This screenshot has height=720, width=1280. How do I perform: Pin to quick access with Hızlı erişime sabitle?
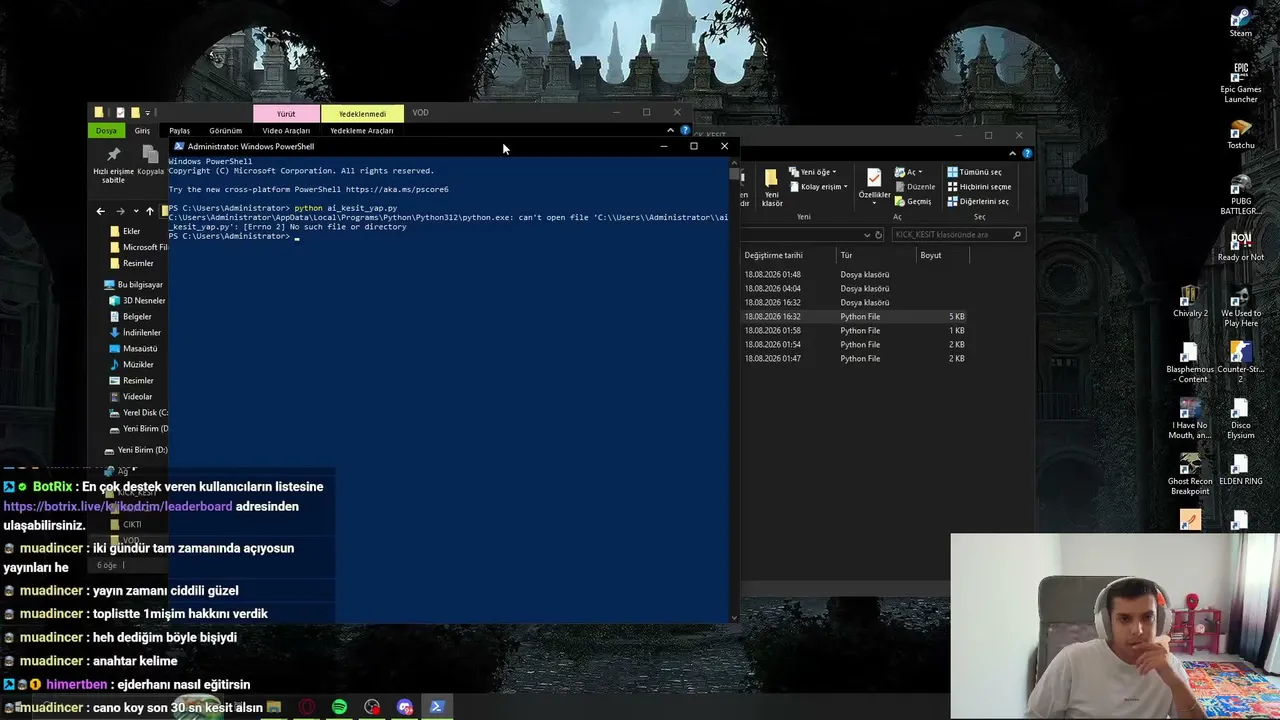click(113, 165)
